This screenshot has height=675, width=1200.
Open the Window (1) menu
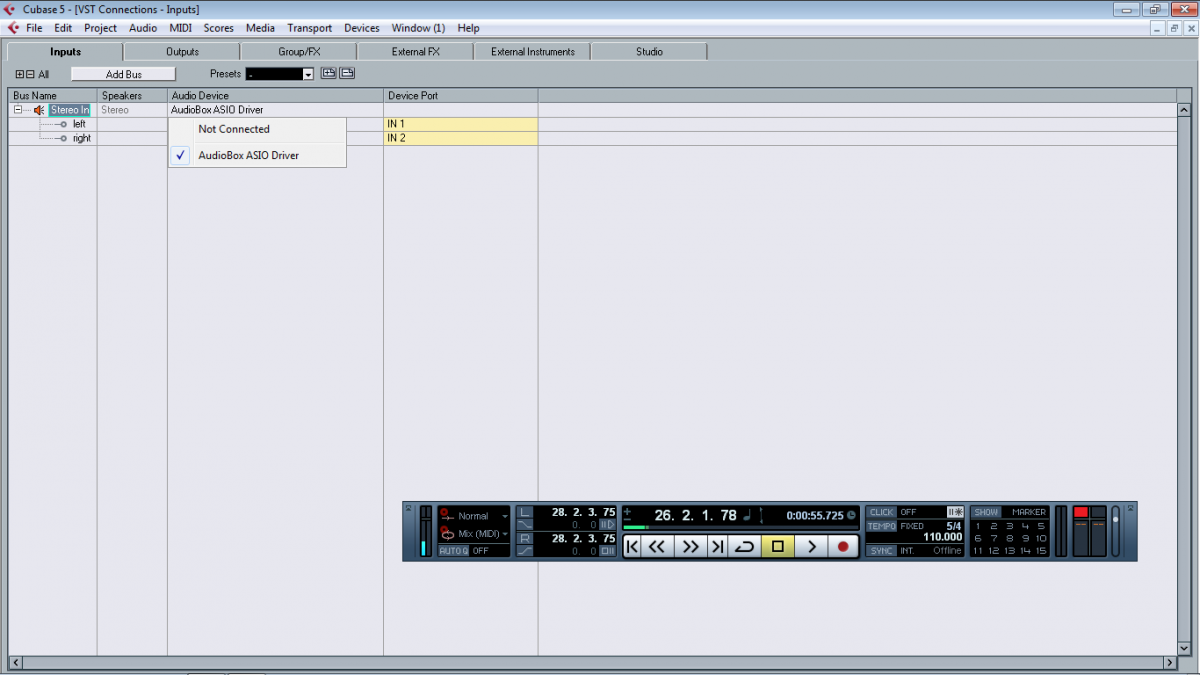click(x=418, y=28)
